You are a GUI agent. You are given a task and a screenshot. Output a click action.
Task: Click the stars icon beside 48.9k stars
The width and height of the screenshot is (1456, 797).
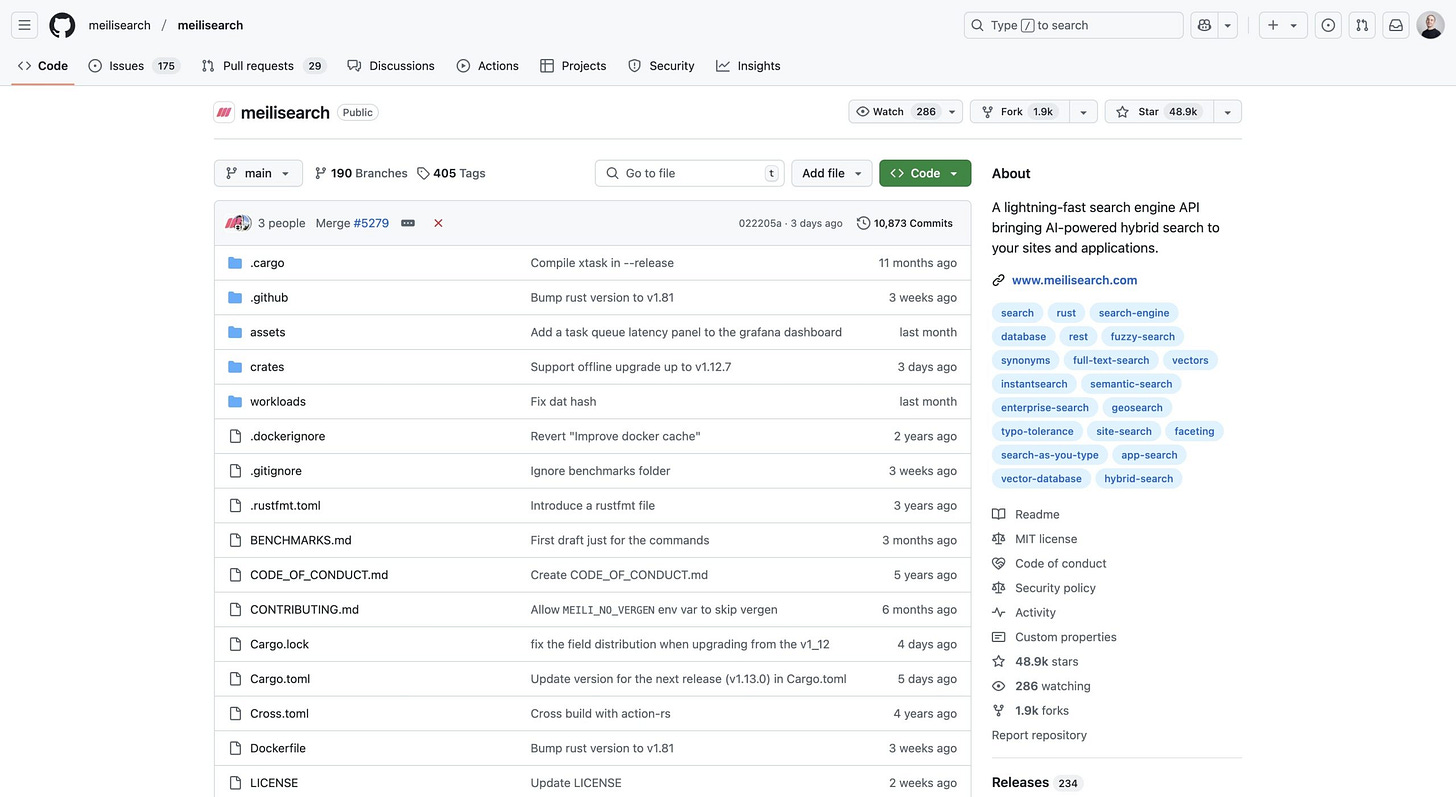(998, 661)
